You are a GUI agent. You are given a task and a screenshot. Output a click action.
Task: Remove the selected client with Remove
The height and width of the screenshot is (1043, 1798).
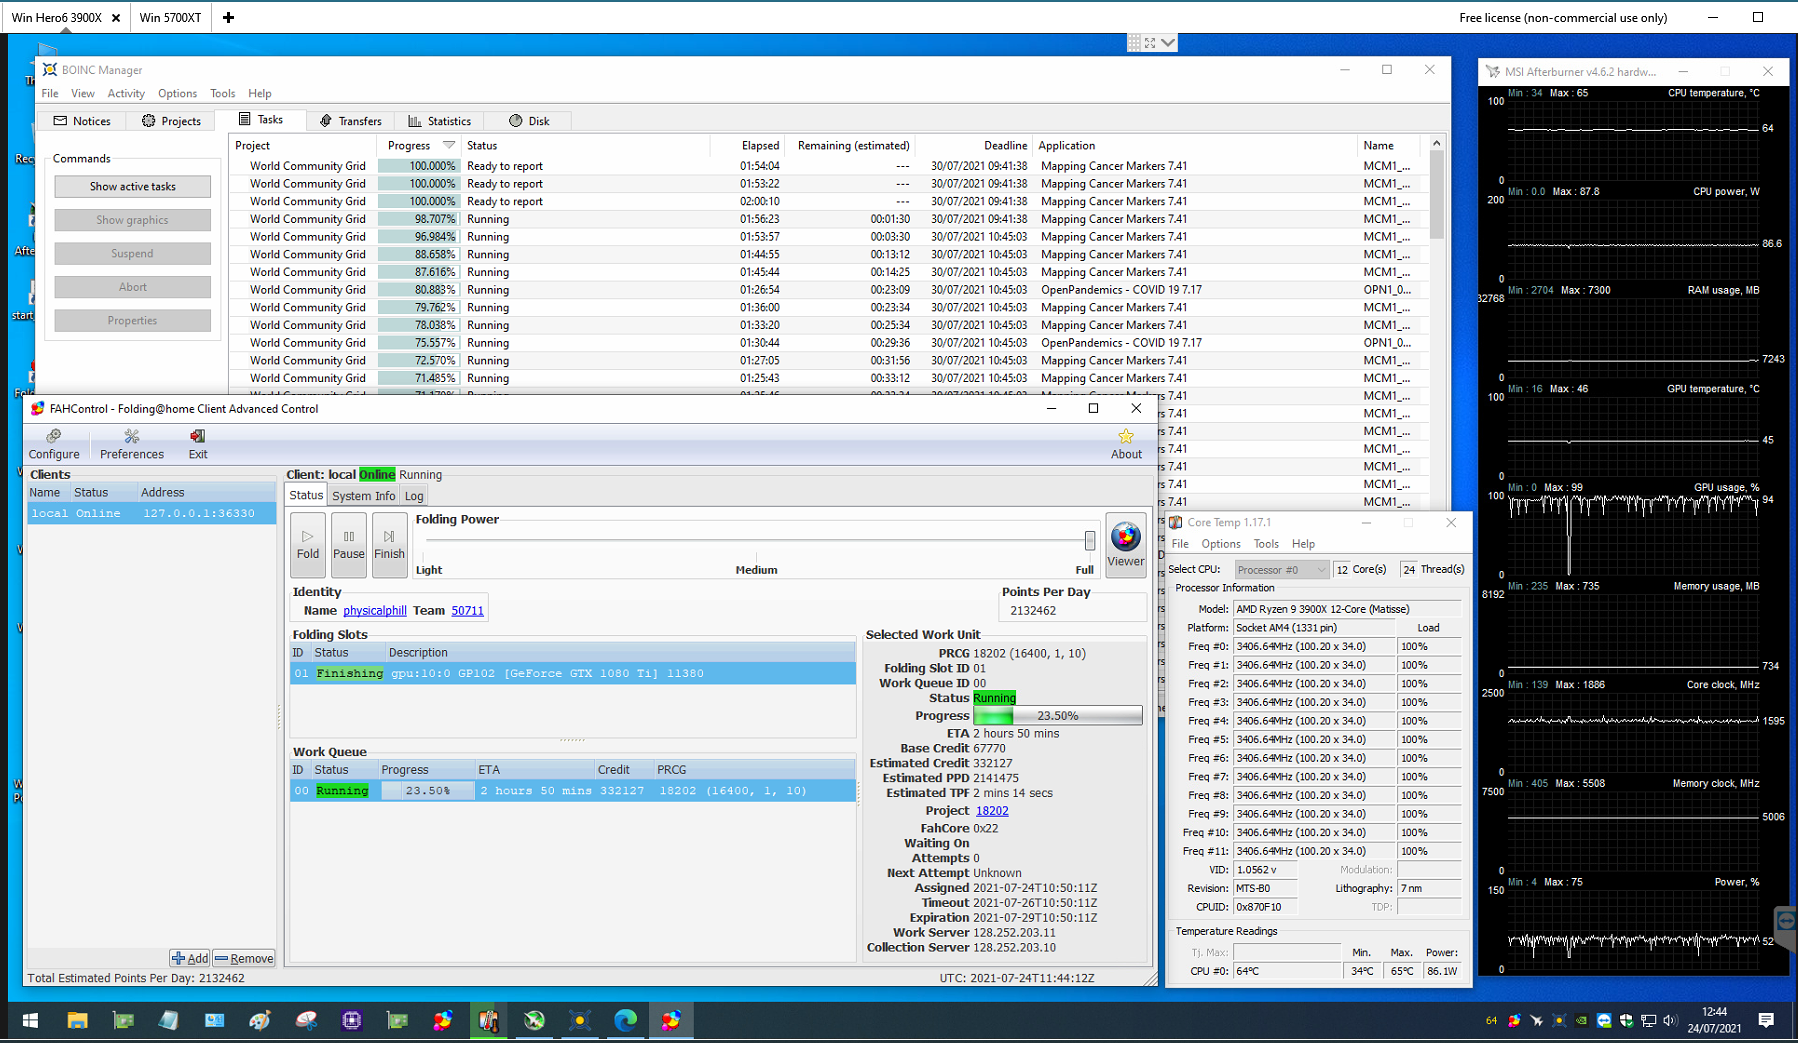[x=244, y=958]
